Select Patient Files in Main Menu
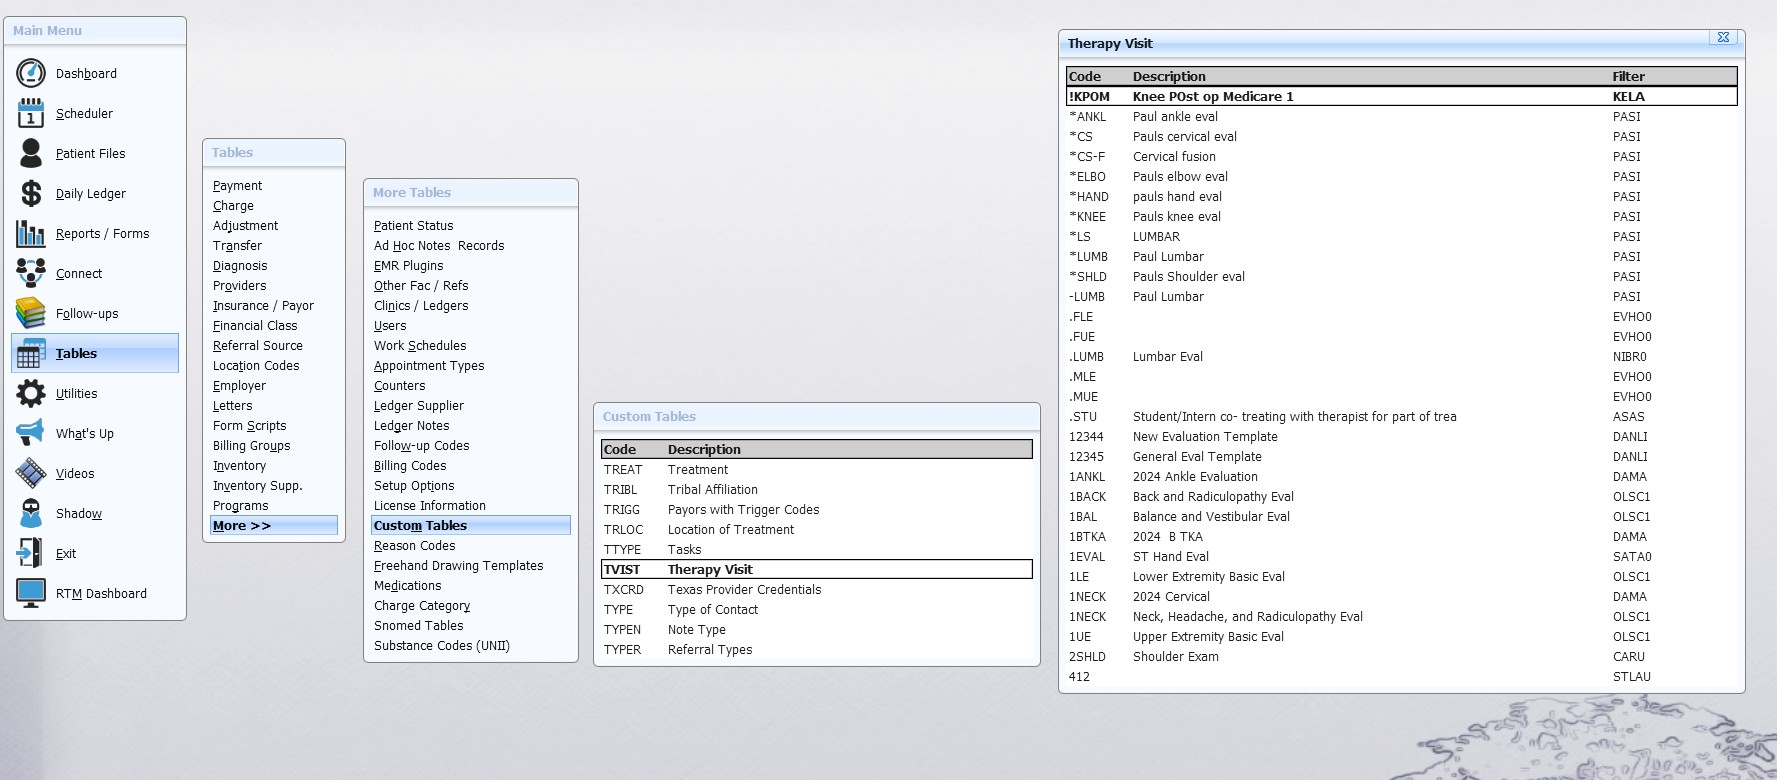This screenshot has height=780, width=1777. (x=91, y=154)
